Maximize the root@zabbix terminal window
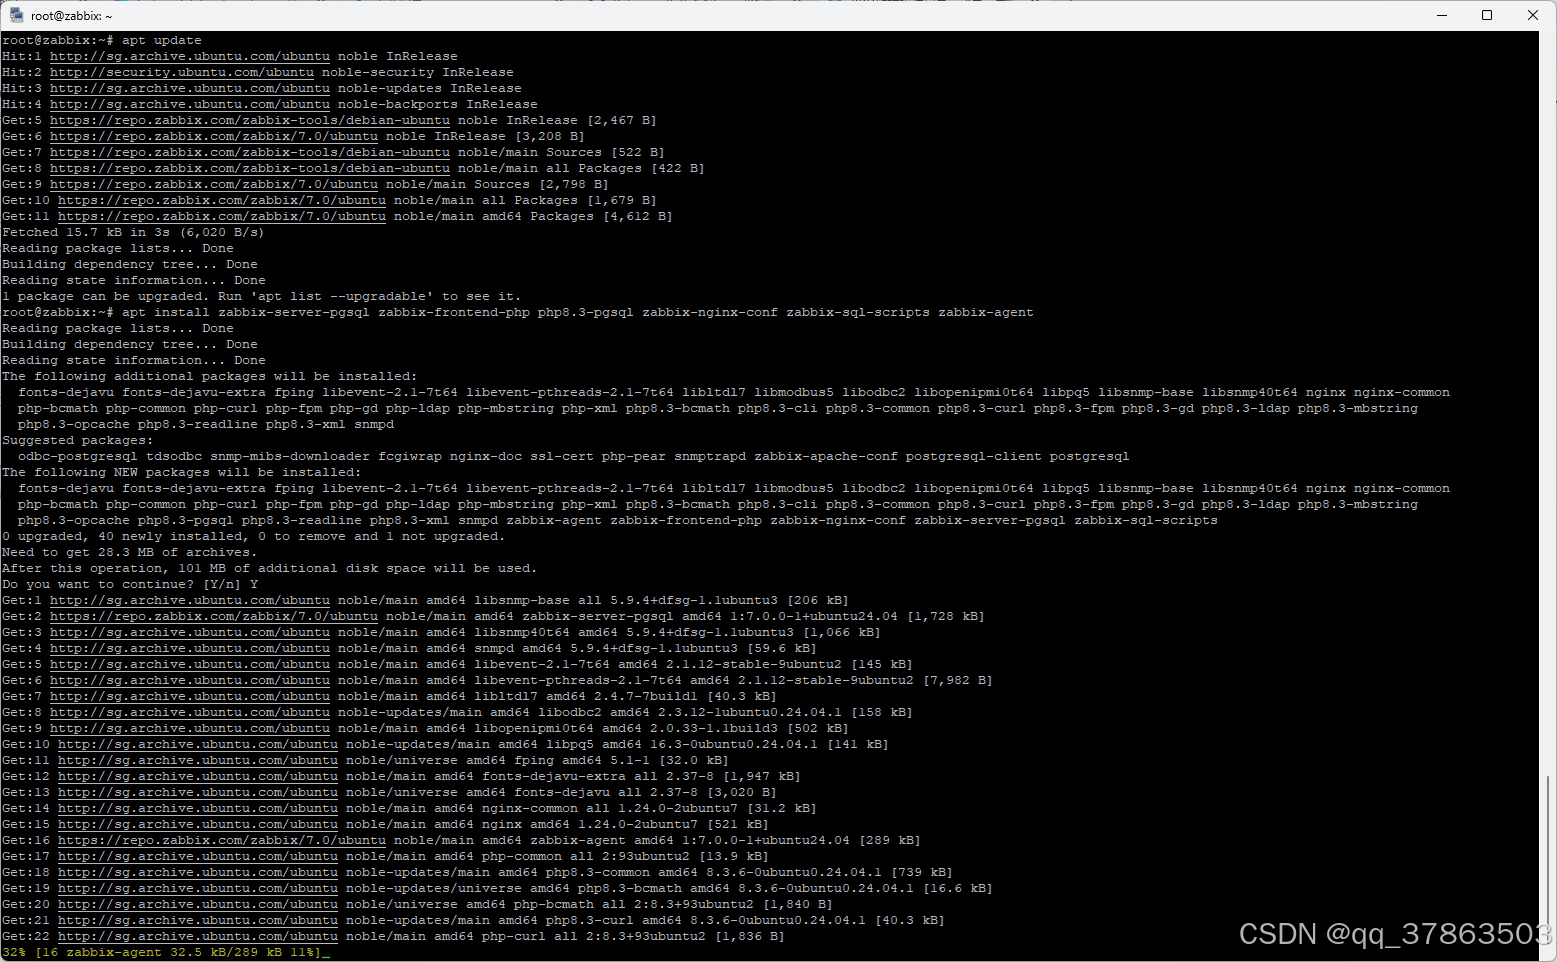Screen dimensions: 1557x962 [1487, 15]
